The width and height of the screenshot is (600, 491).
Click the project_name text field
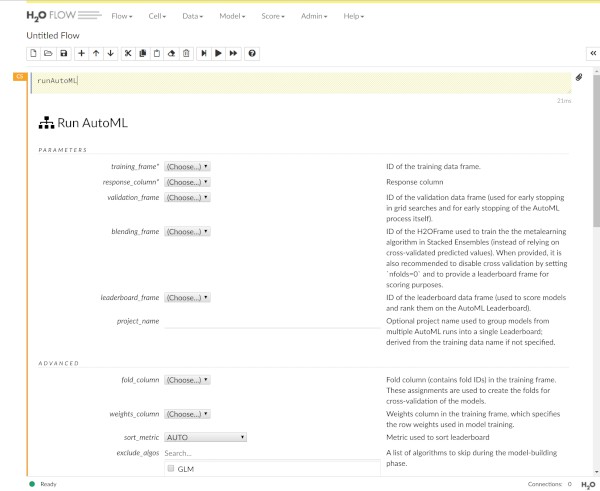click(x=272, y=321)
